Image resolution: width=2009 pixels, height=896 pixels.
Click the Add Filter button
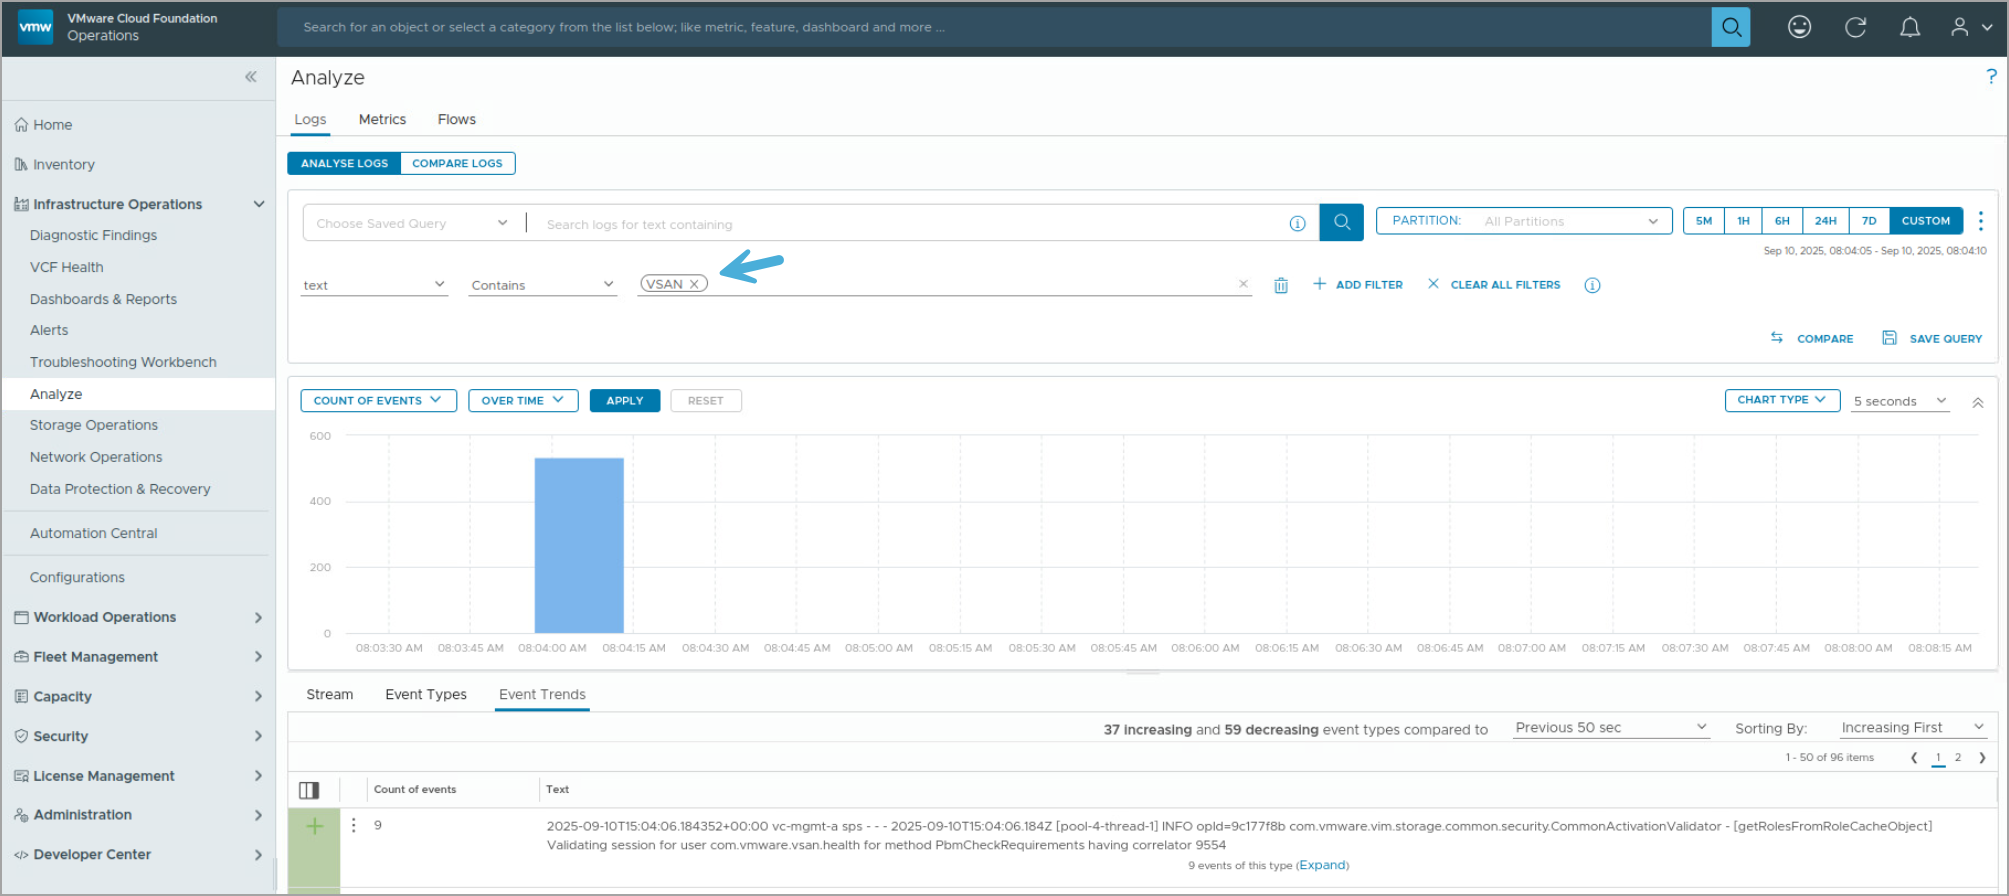[x=1358, y=285]
